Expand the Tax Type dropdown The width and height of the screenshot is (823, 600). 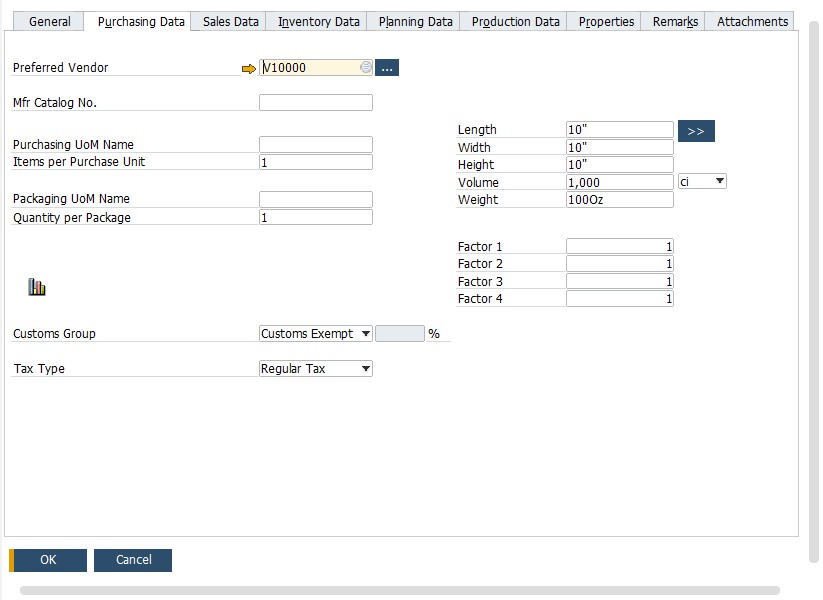pos(365,369)
